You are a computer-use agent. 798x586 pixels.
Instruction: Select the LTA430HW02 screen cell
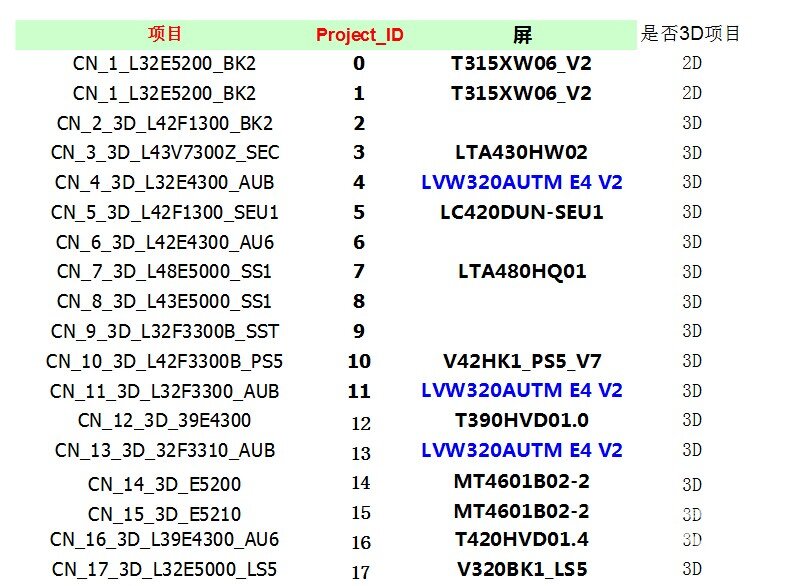click(522, 152)
